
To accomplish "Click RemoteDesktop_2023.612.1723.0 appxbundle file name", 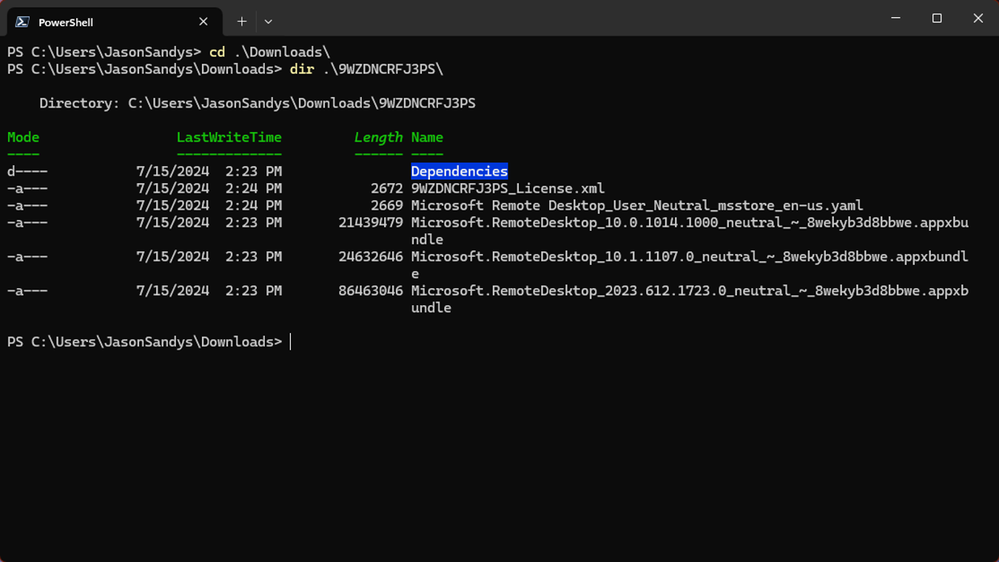I will [689, 299].
